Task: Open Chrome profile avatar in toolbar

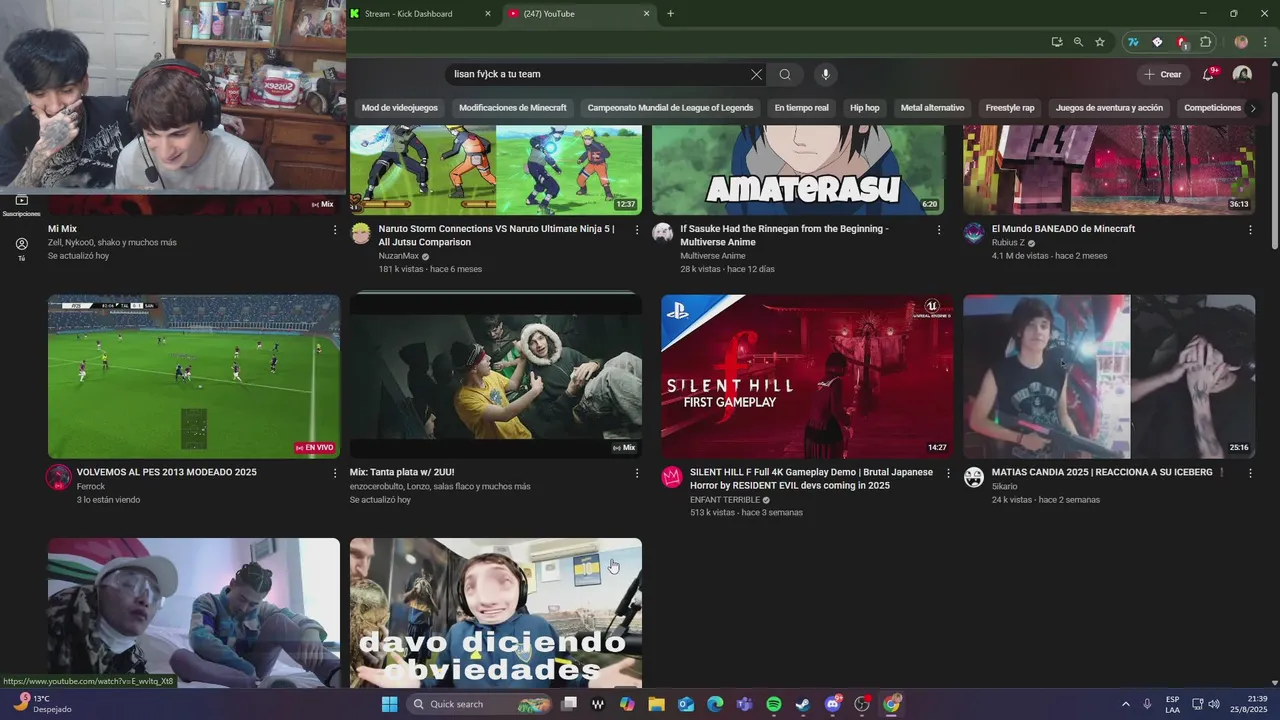Action: point(1241,42)
